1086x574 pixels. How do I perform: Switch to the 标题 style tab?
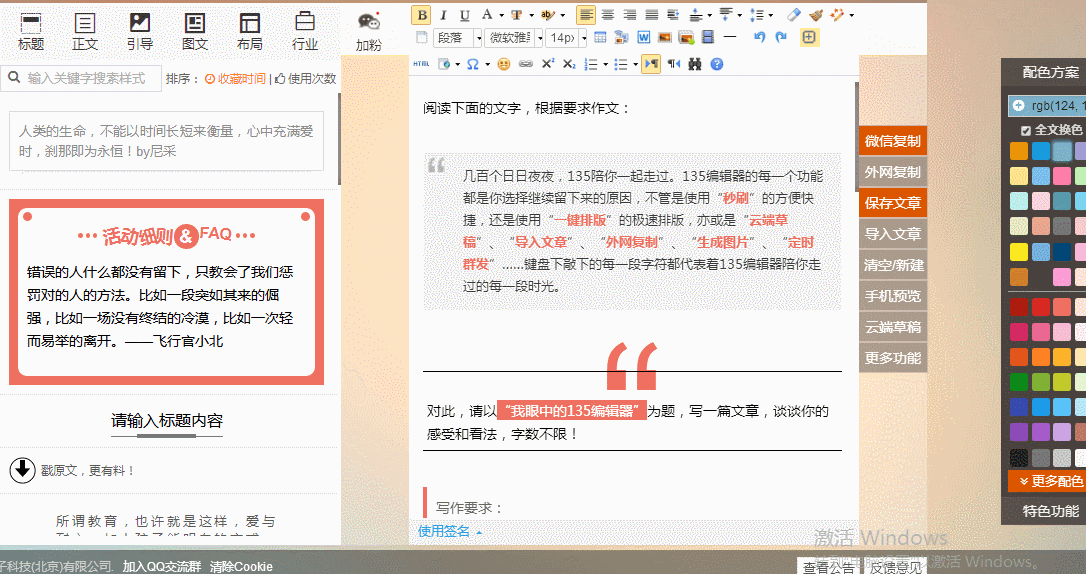coord(31,31)
